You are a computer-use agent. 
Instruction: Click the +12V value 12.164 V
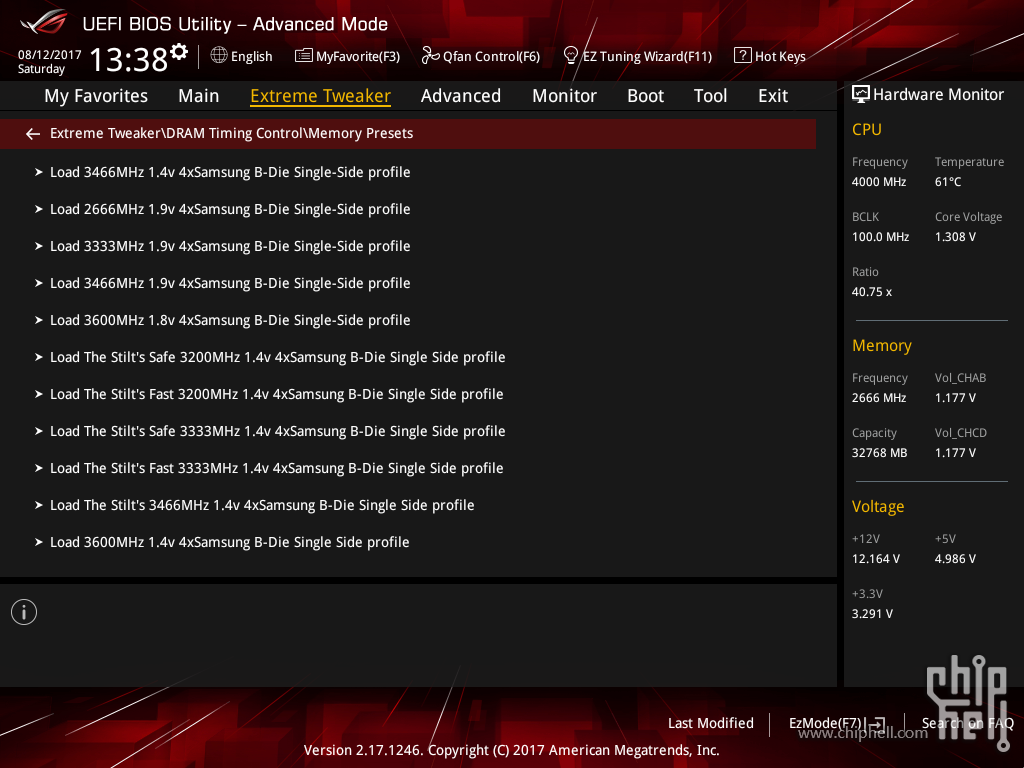point(876,559)
